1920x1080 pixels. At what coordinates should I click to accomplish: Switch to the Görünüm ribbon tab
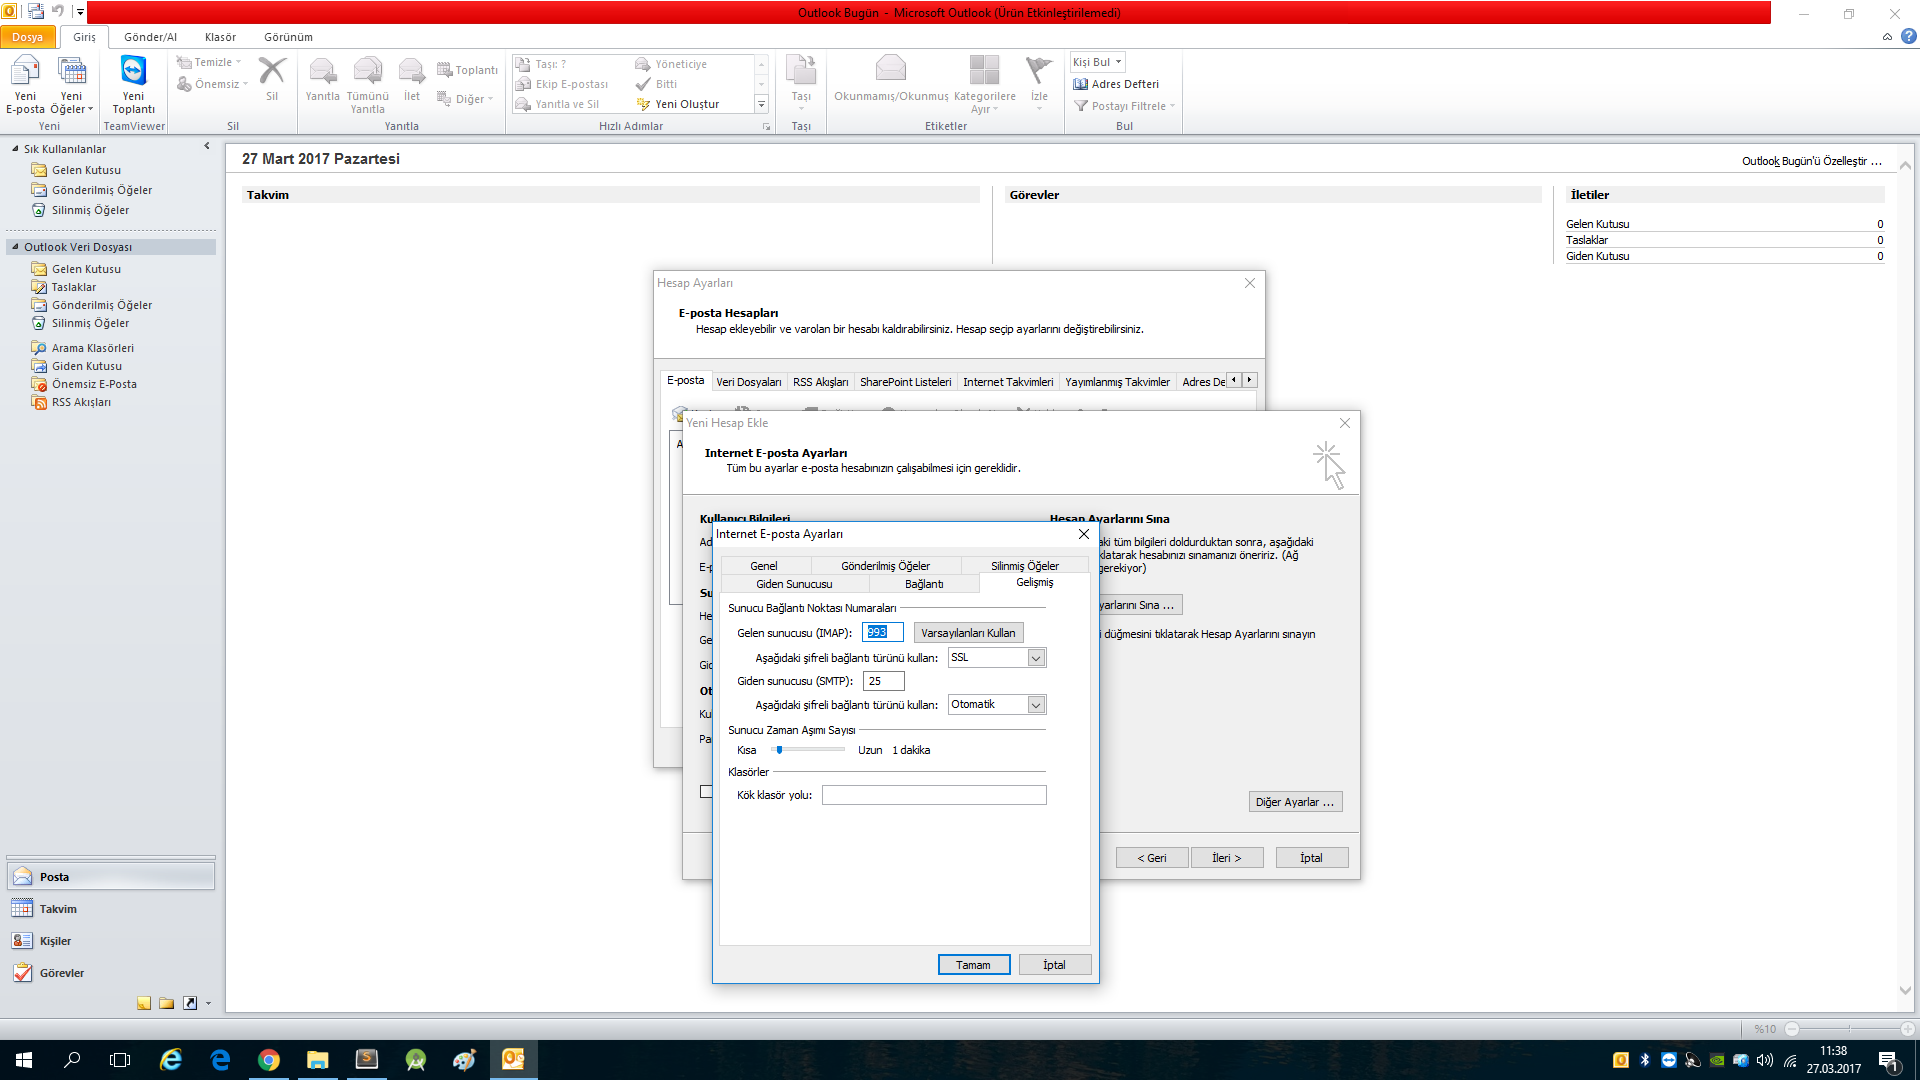288,37
